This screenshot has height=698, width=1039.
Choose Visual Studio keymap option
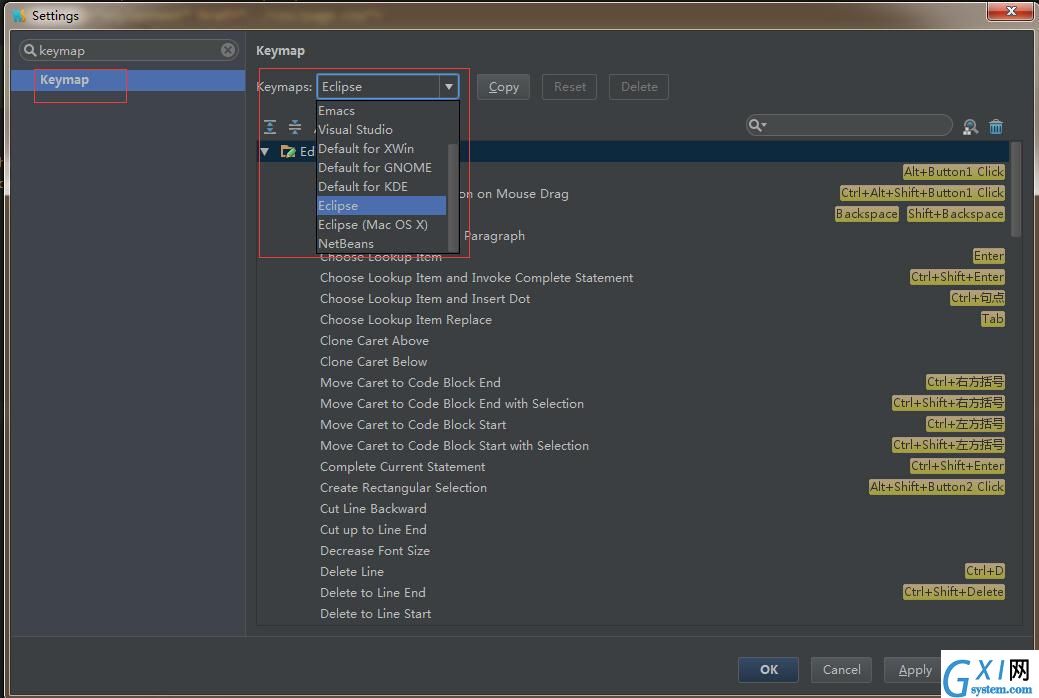pos(382,129)
